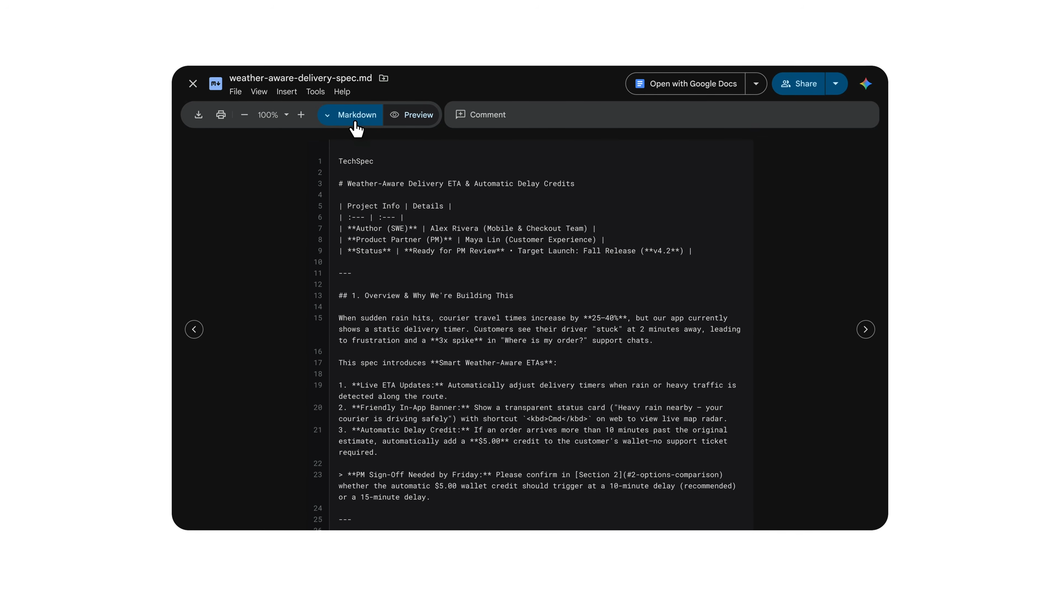Click the markdown file type icon
Screen dimensions: 1060x596
(216, 84)
